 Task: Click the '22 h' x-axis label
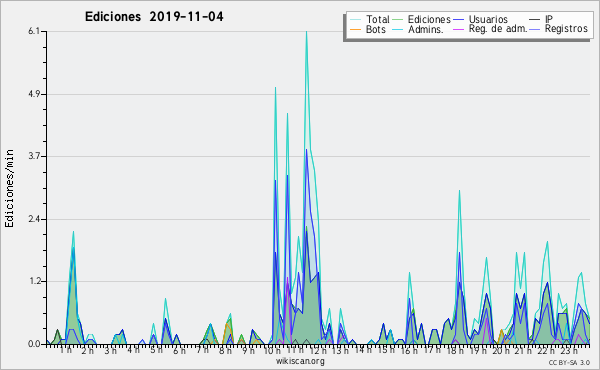click(546, 350)
